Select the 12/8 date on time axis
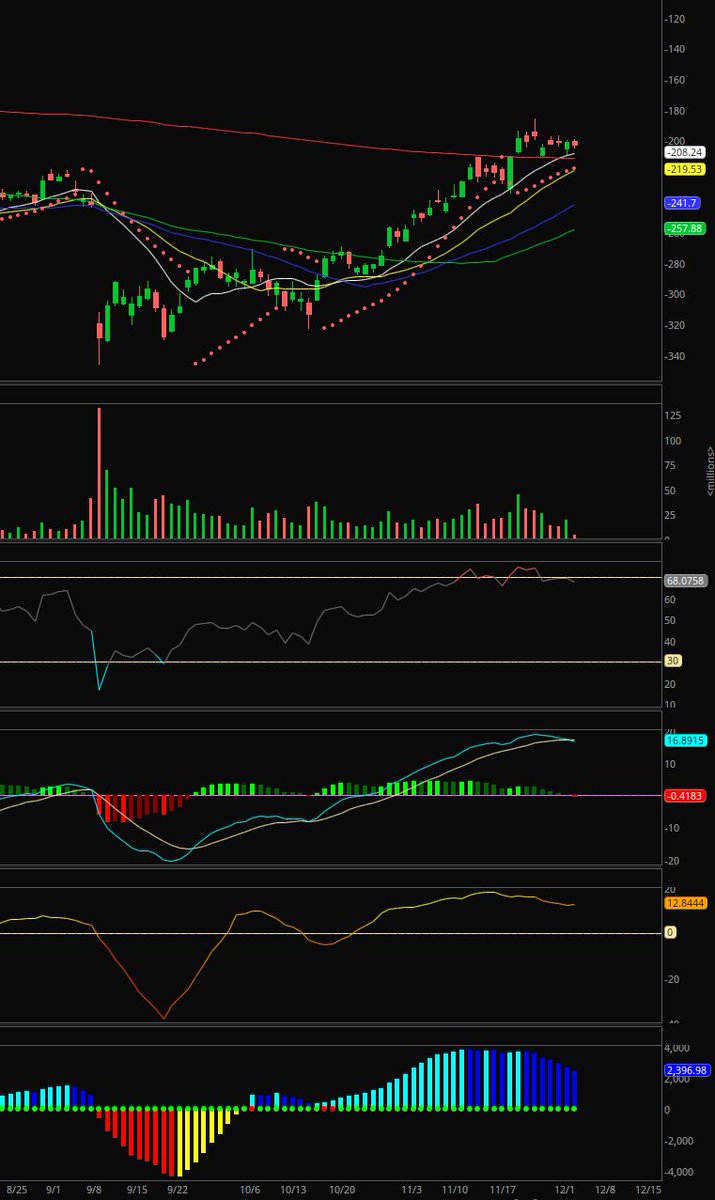 pos(605,1191)
